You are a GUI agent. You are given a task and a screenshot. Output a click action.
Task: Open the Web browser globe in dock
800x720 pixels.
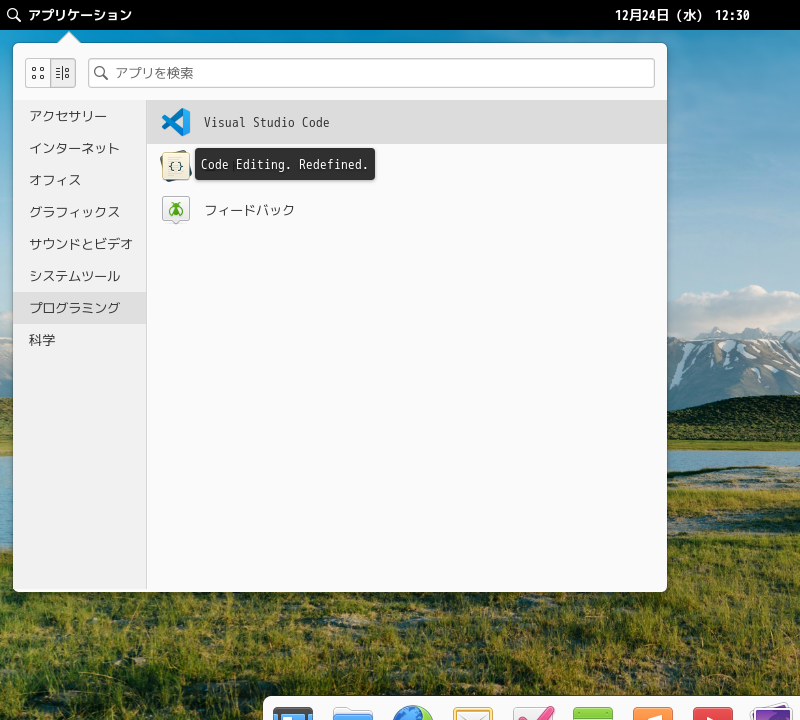coord(413,713)
